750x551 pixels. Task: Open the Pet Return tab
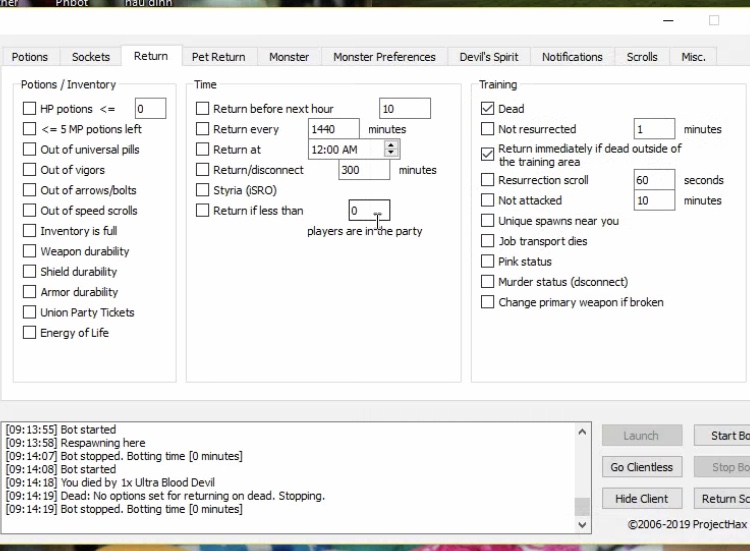coord(219,57)
